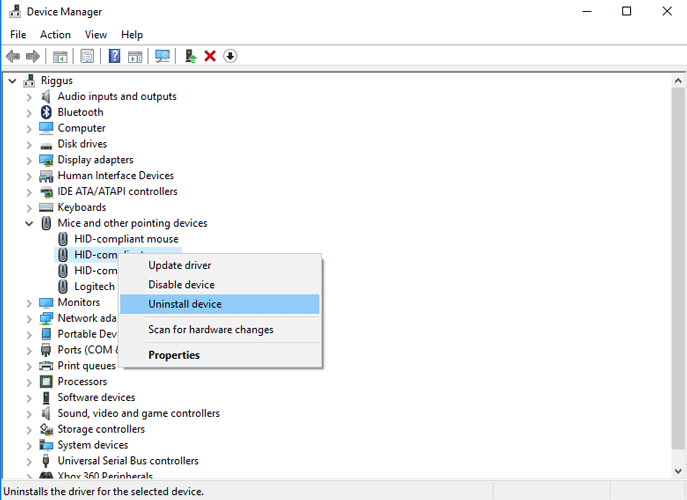Open the View menu

tap(96, 35)
